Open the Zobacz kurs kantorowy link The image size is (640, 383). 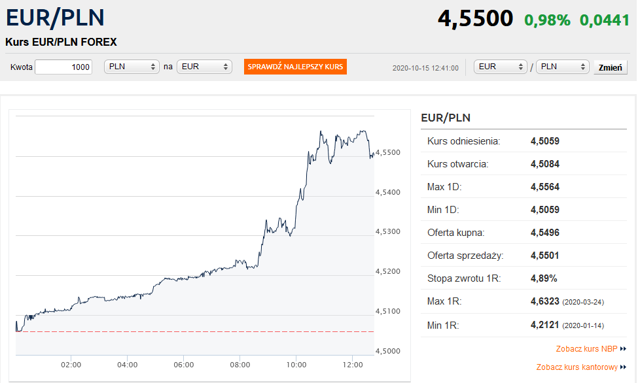(x=576, y=367)
